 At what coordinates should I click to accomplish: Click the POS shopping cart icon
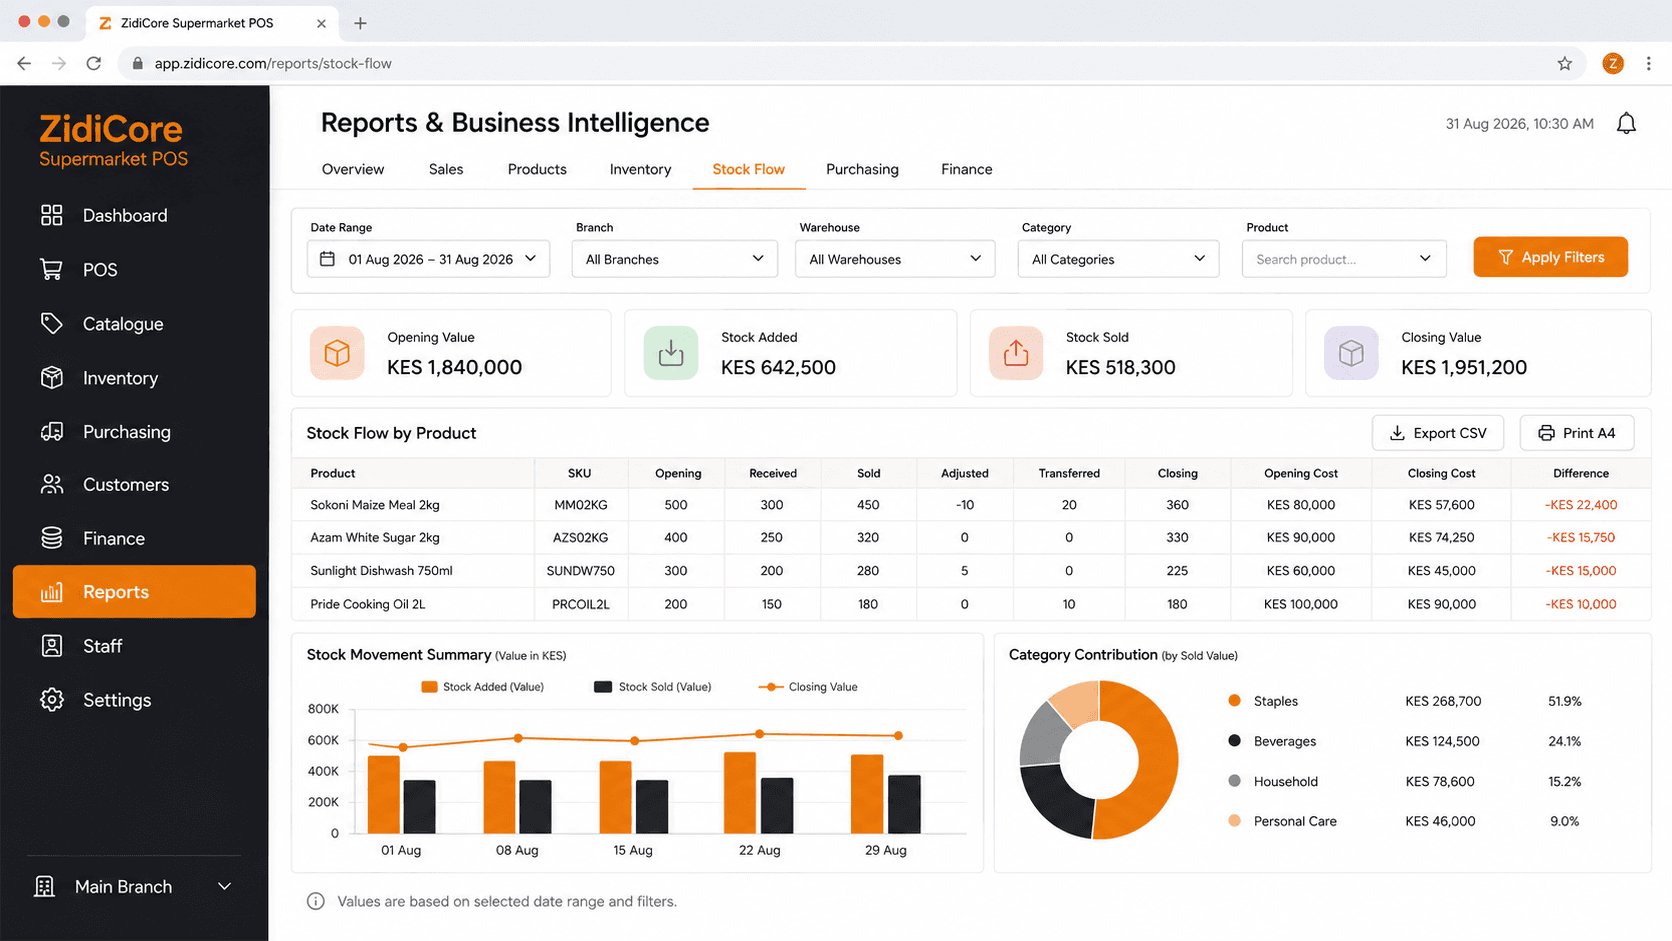pyautogui.click(x=52, y=269)
